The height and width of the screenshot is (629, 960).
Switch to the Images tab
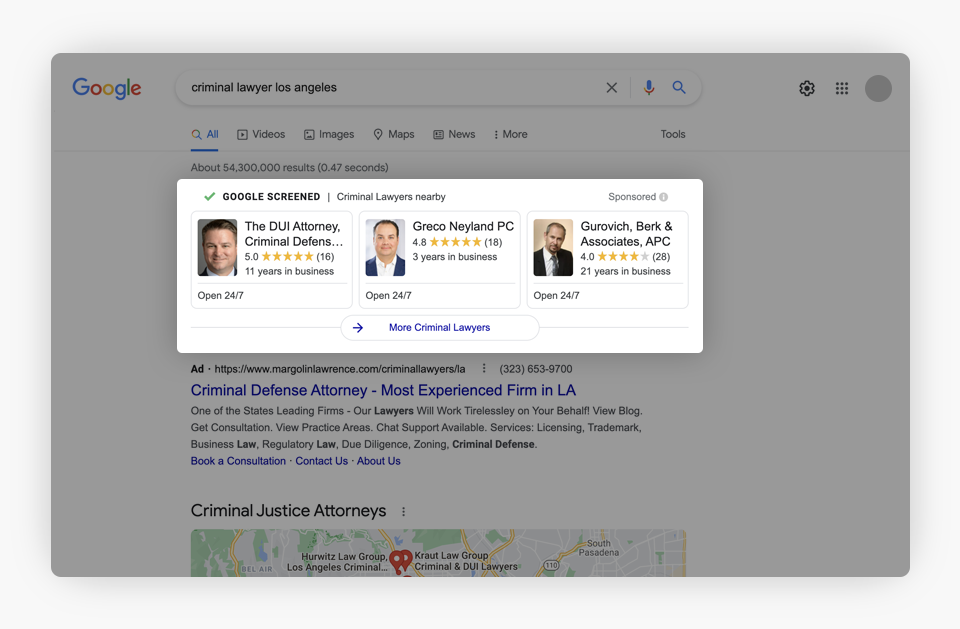(329, 134)
